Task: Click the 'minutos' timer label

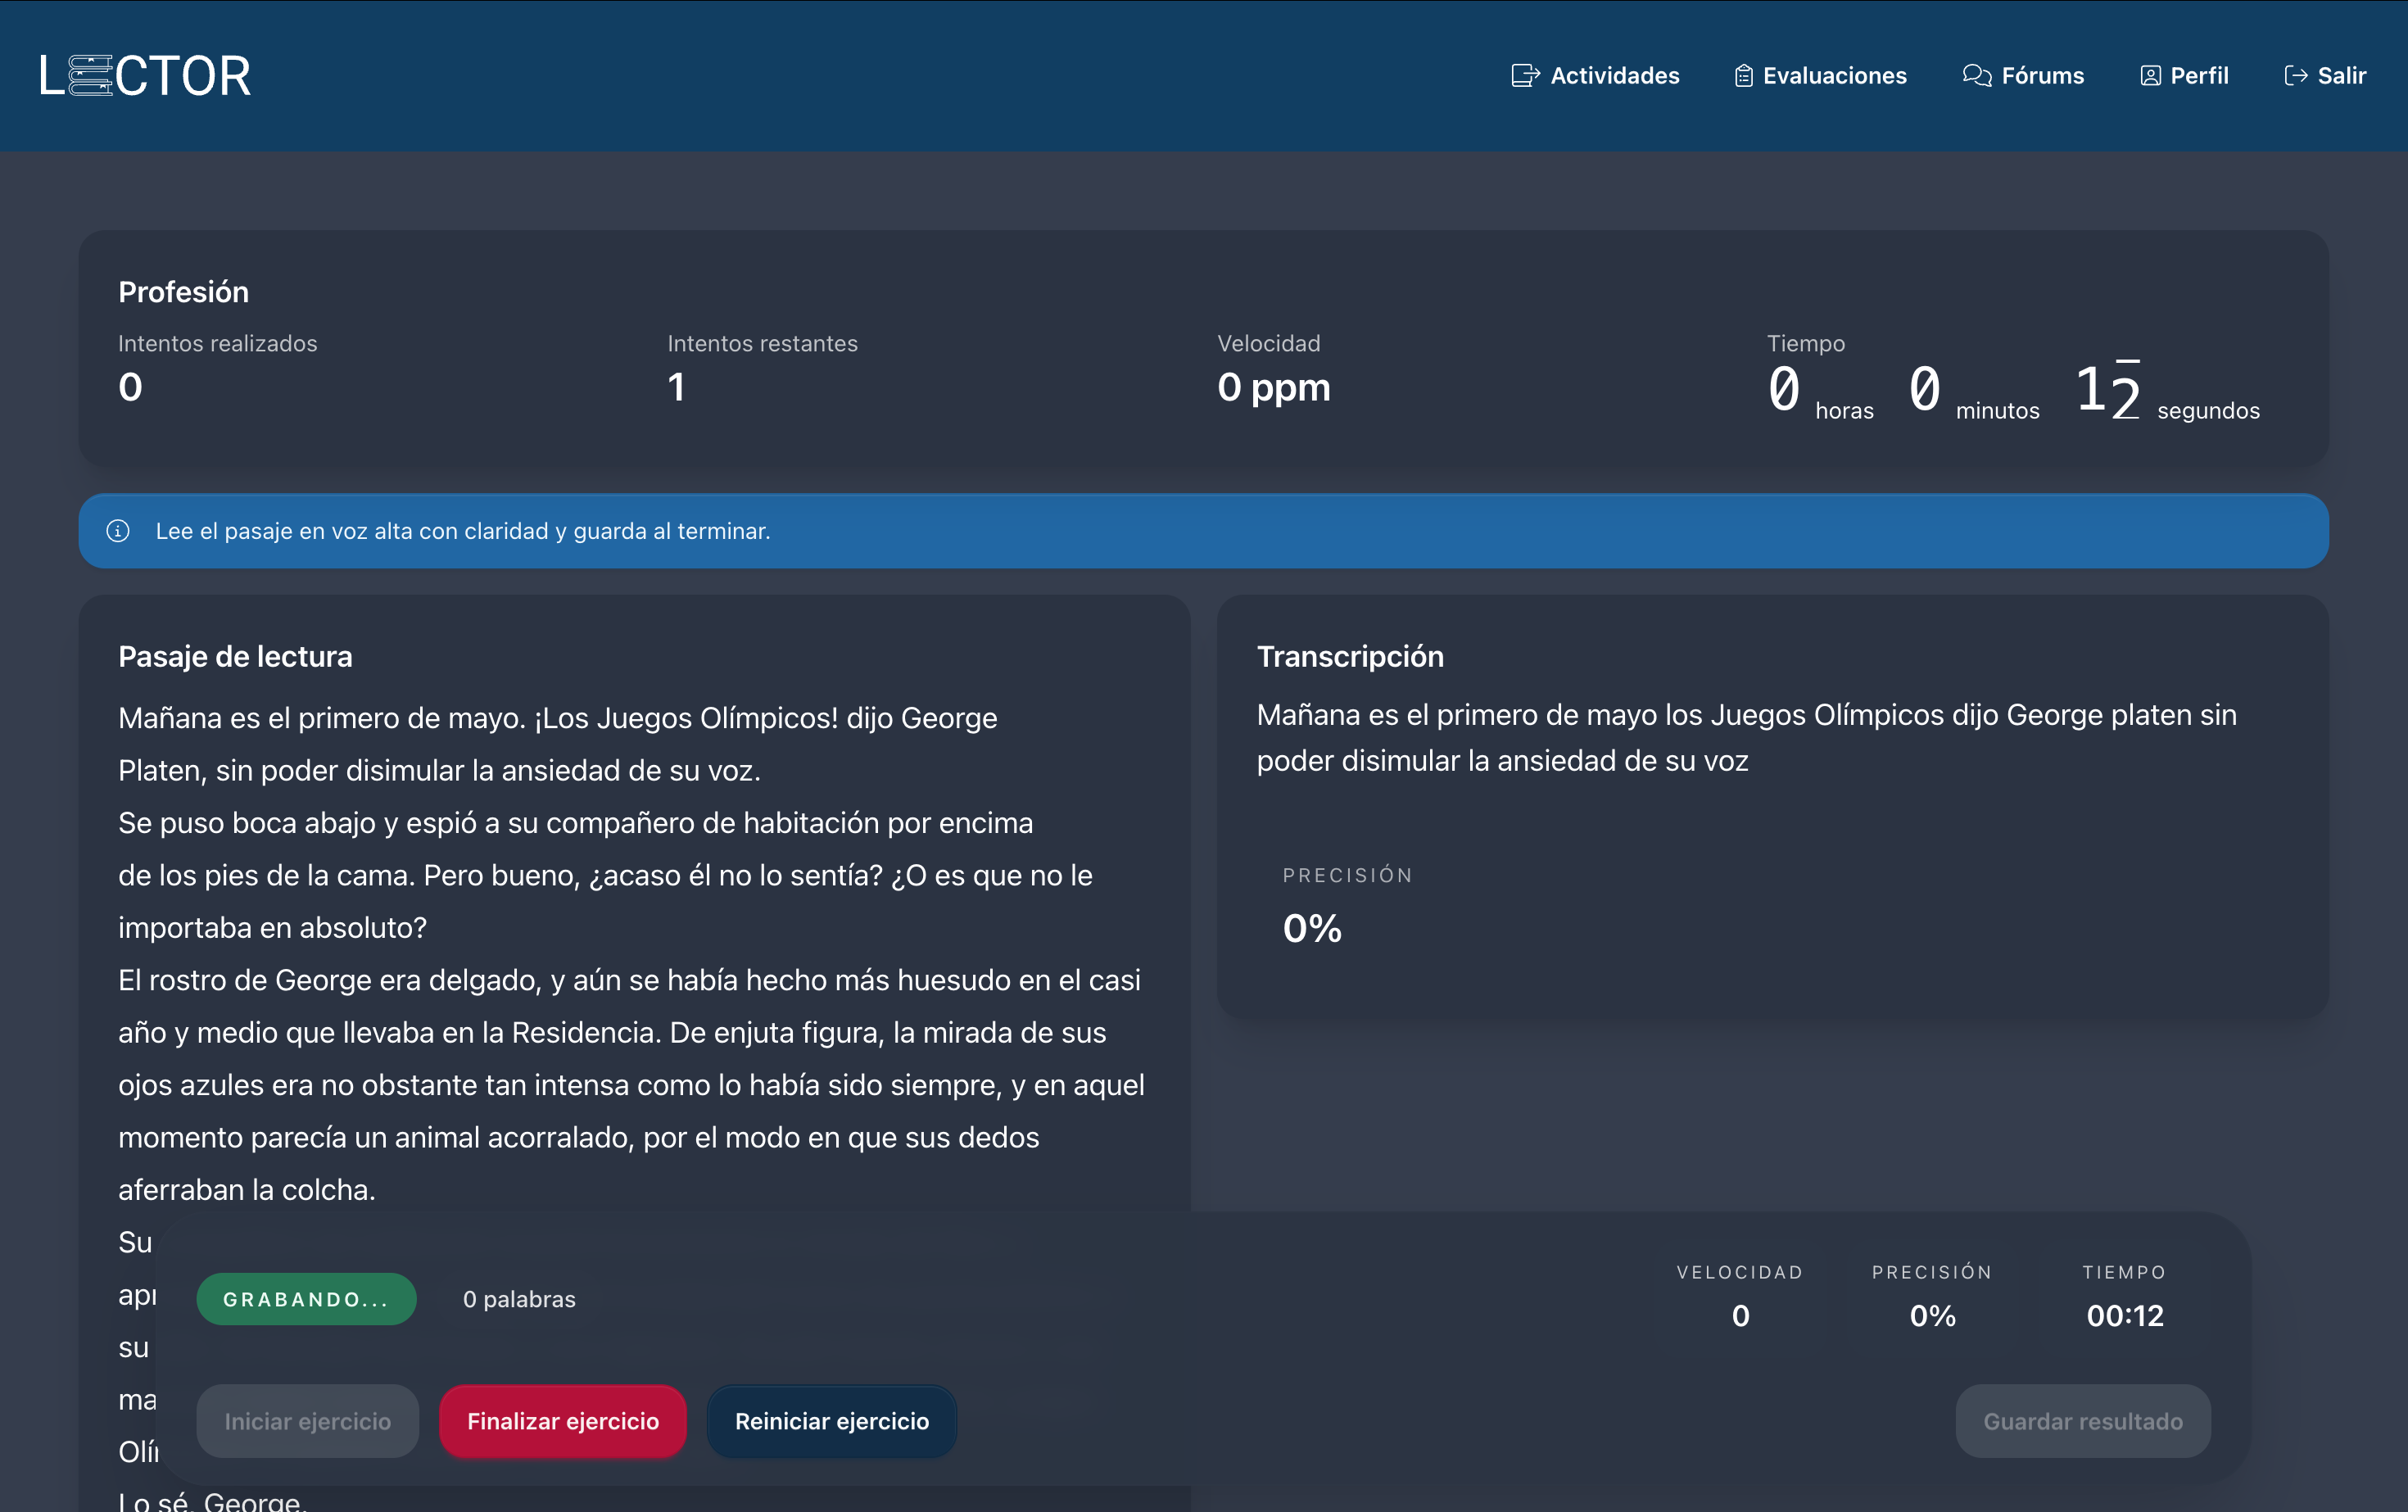Action: tap(1997, 411)
